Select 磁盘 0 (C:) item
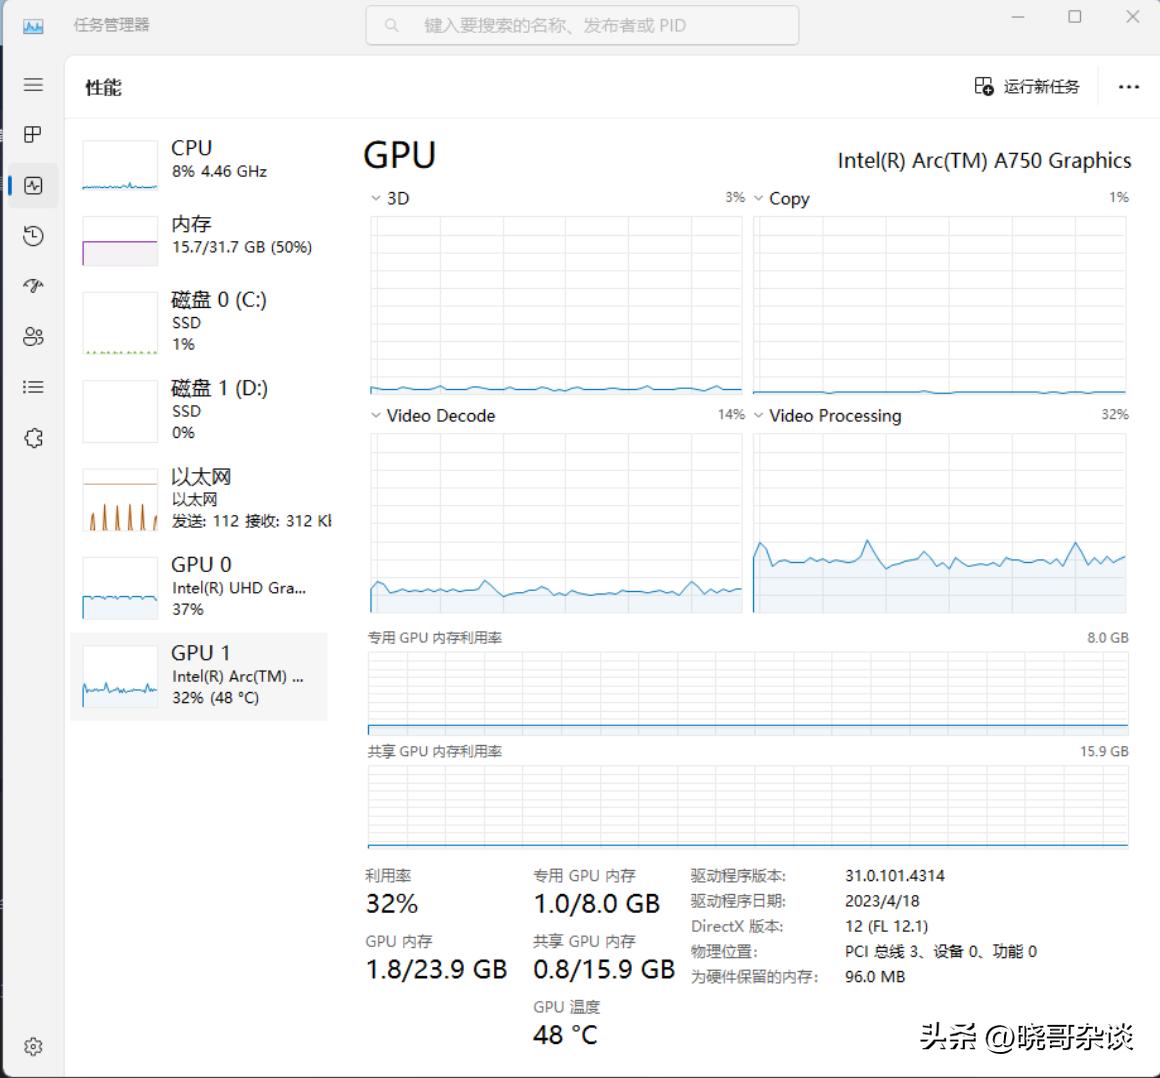The width and height of the screenshot is (1160, 1078). [198, 323]
